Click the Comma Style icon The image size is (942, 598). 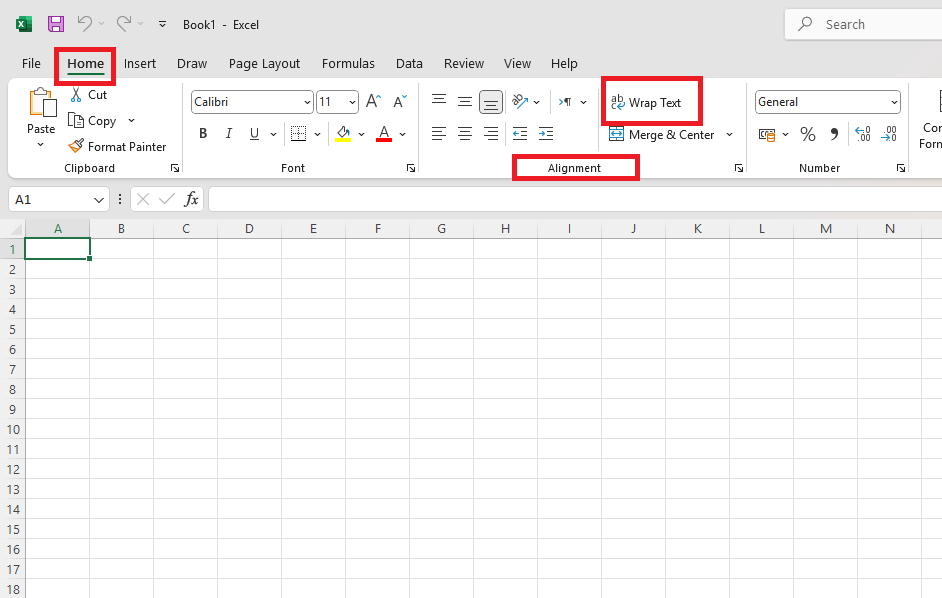834,134
